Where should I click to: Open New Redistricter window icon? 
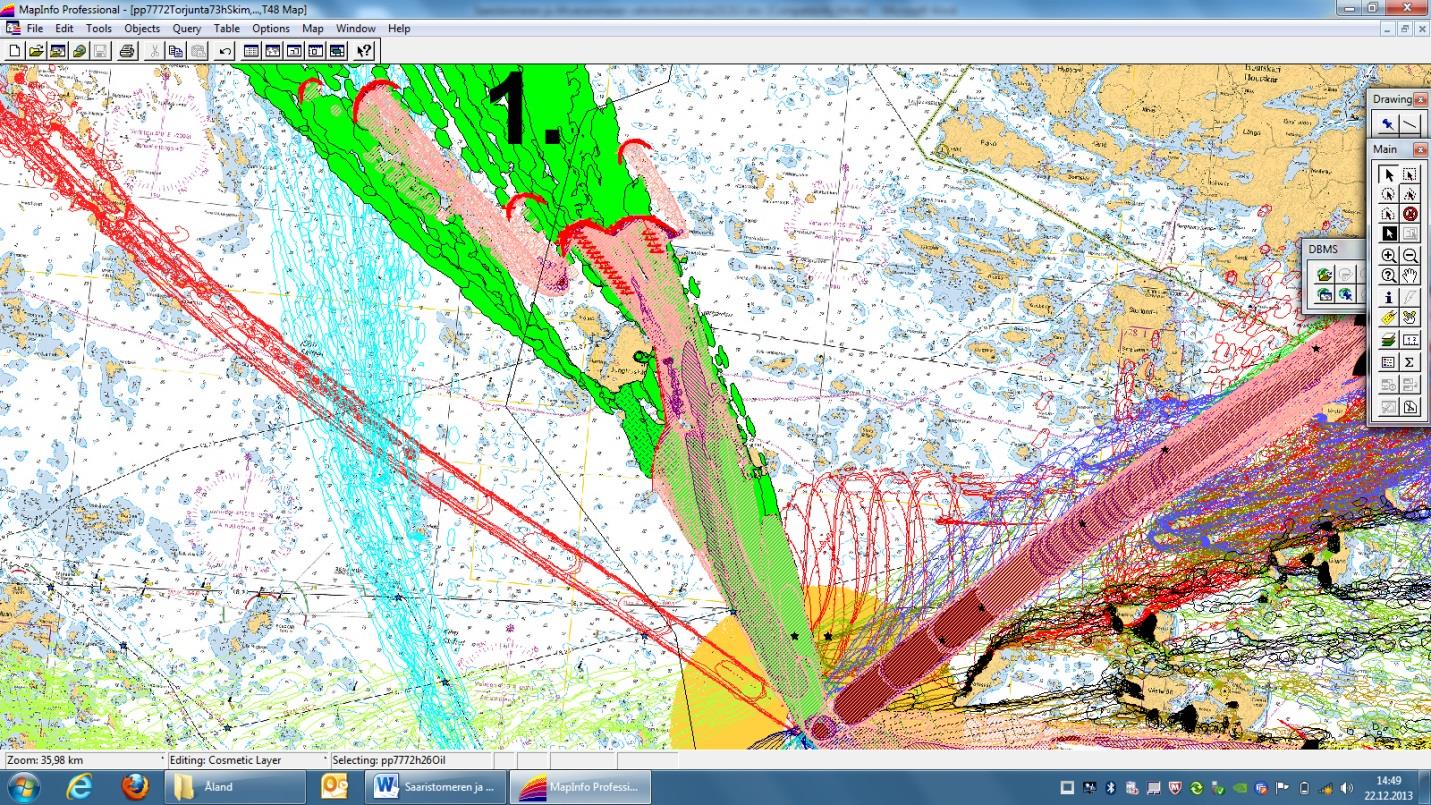tap(337, 51)
